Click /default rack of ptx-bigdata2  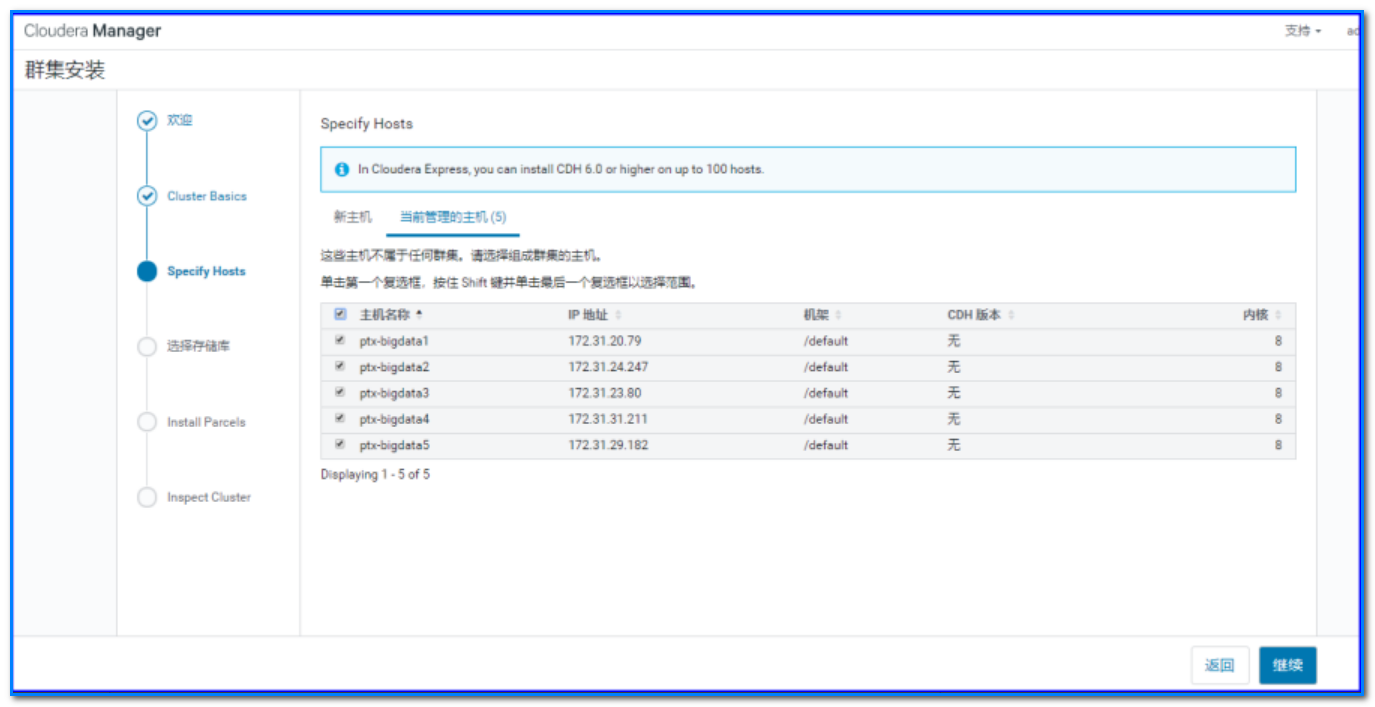click(x=826, y=367)
